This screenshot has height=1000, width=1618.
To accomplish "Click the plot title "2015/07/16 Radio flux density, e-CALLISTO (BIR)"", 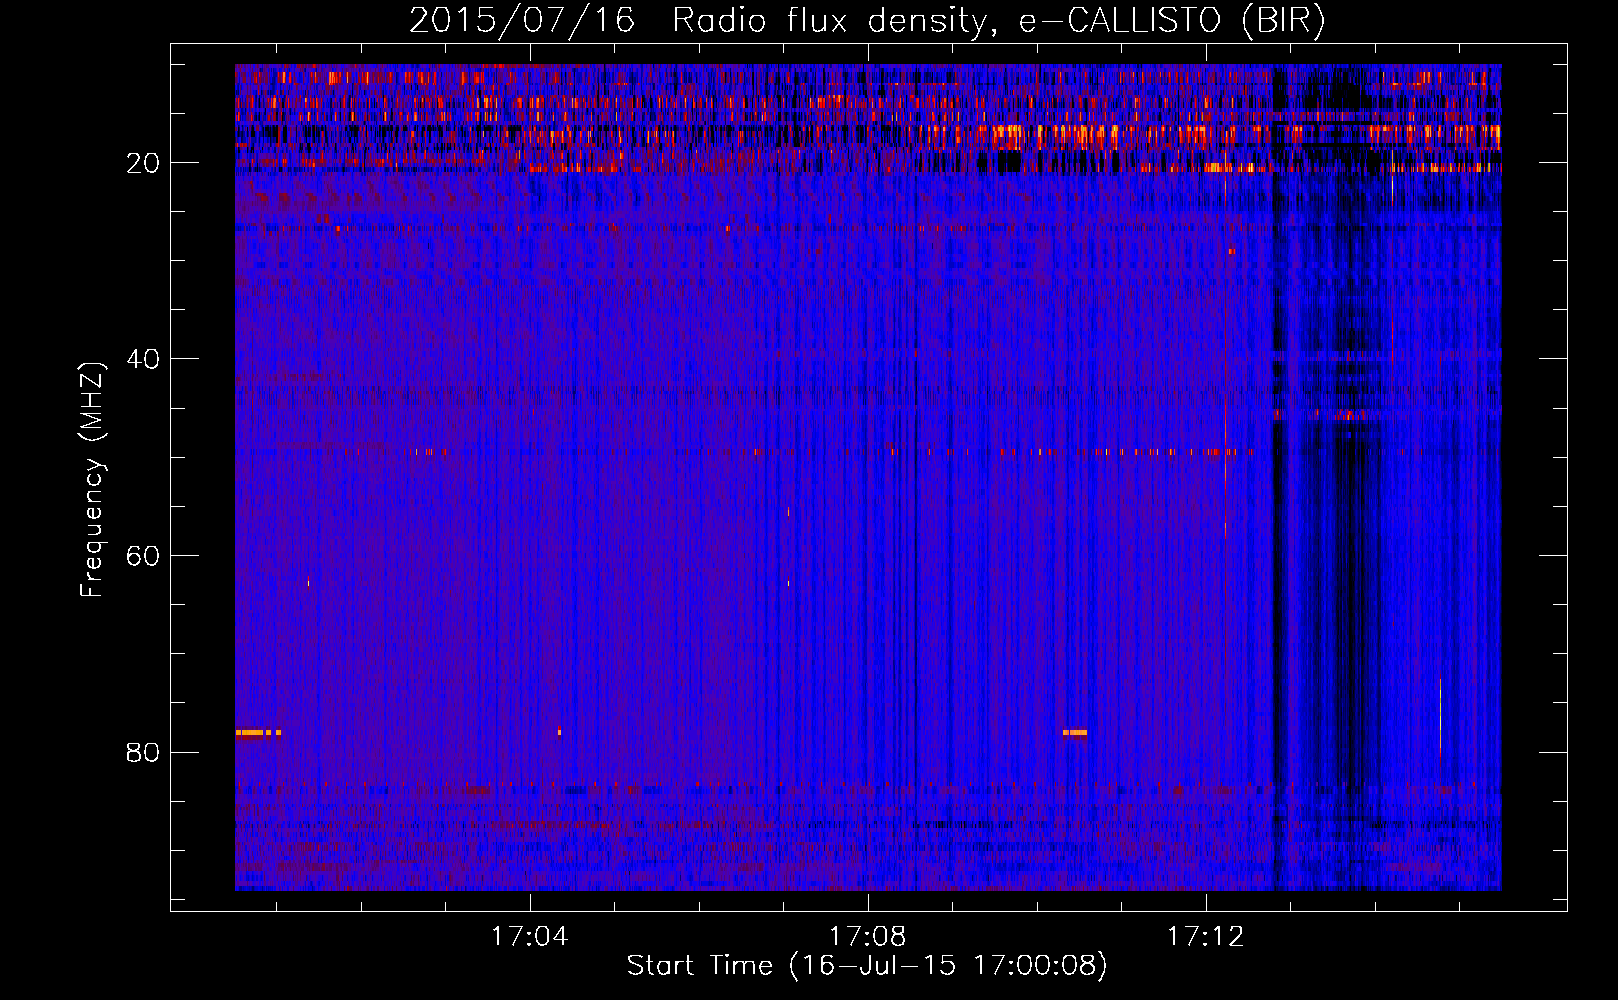I will coord(867,20).
